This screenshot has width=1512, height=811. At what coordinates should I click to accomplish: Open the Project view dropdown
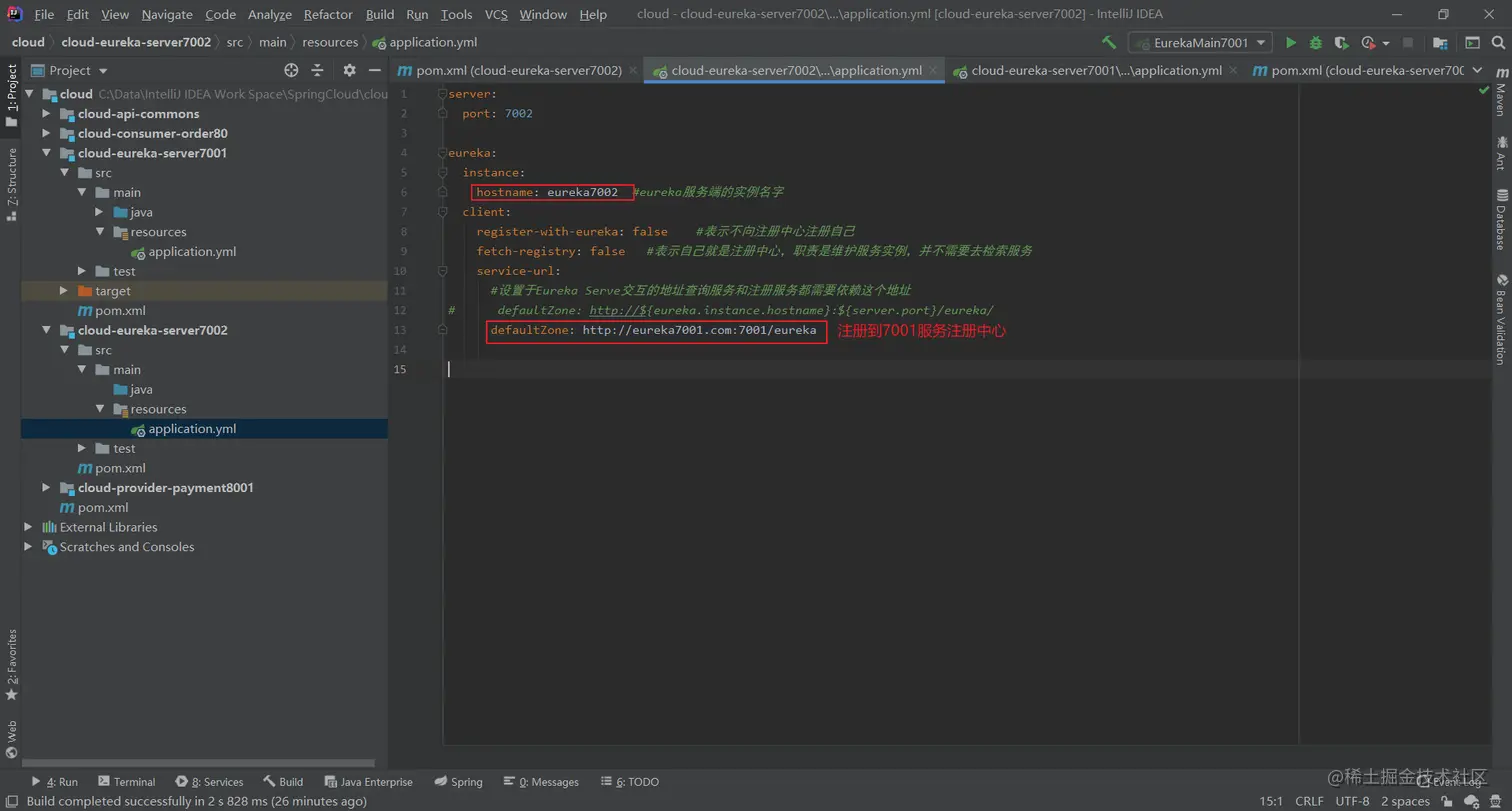(70, 70)
